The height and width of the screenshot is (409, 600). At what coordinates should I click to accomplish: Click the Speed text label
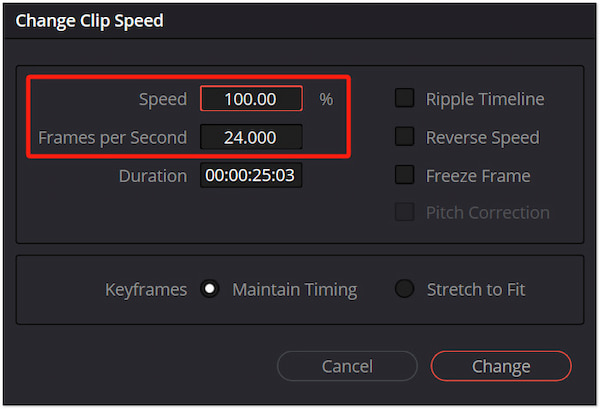pos(163,99)
